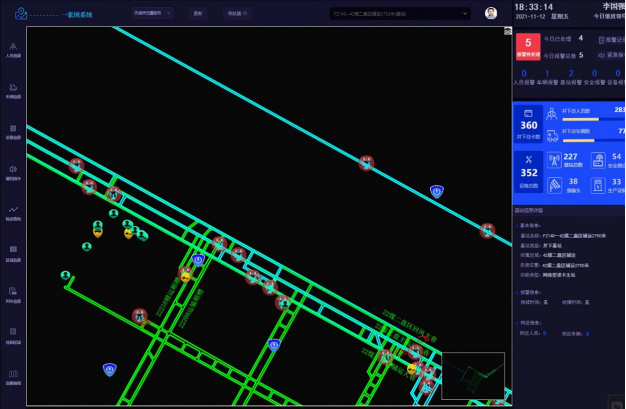This screenshot has height=409, width=626.
Task: Open the speaker 通知指令 sidebar icon
Action: pyautogui.click(x=13, y=169)
